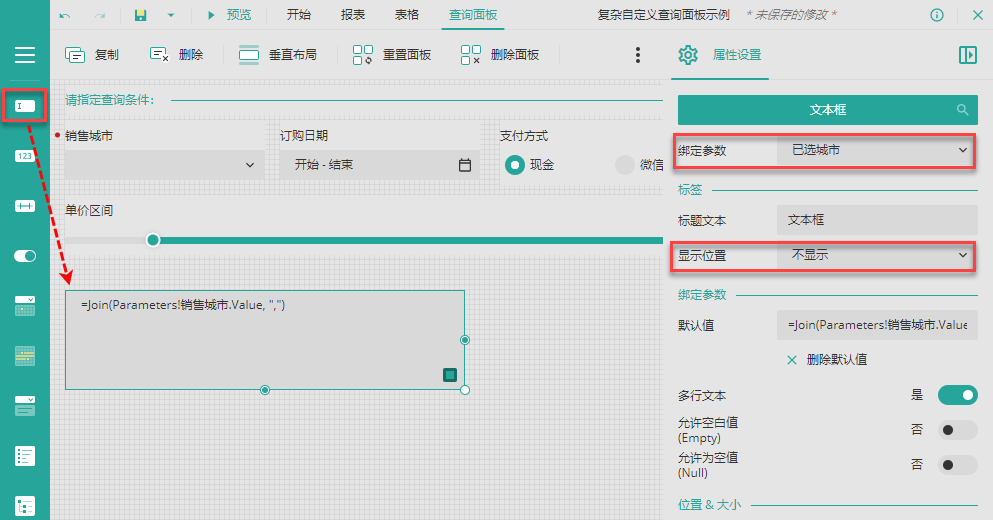
Task: Open the hamburger menu
Action: [x=25, y=55]
